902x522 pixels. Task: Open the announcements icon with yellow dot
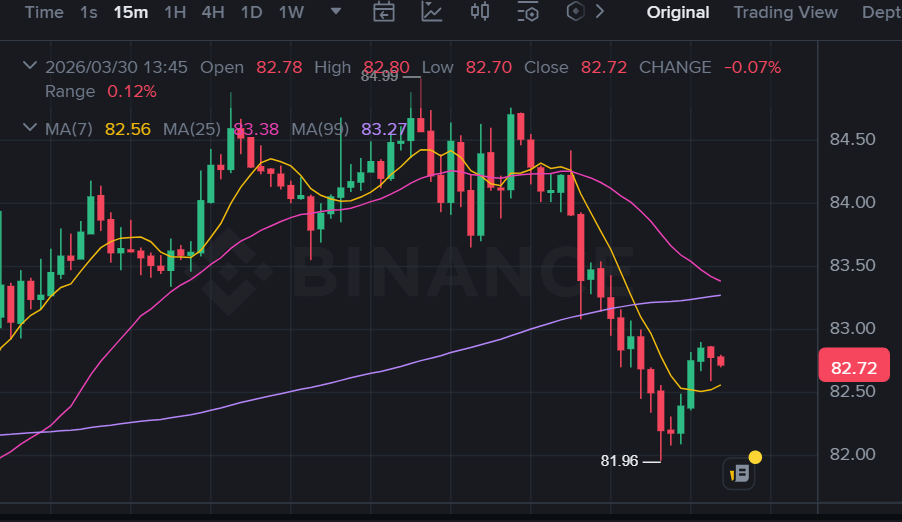(739, 474)
